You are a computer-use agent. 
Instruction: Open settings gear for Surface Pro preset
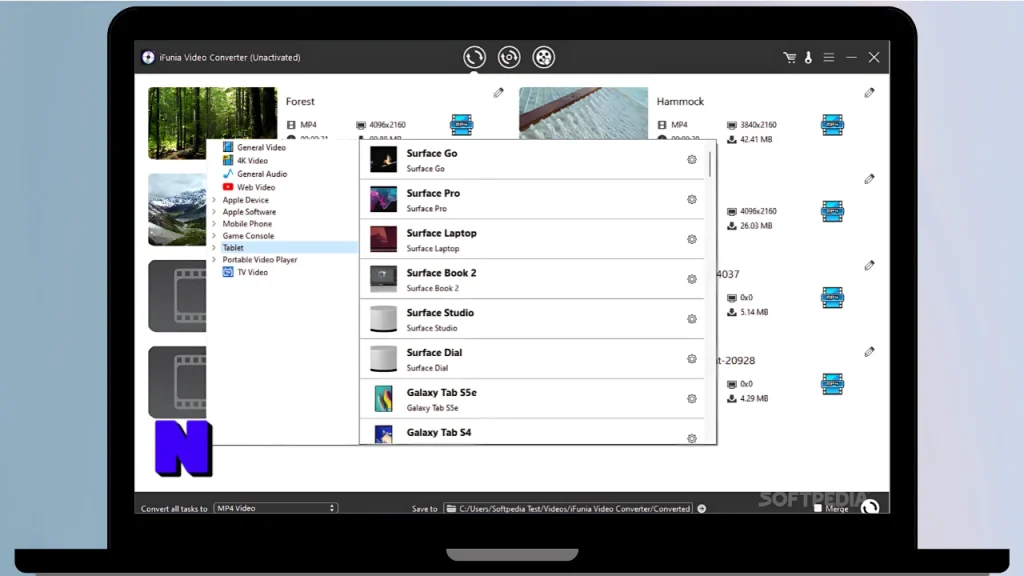click(x=692, y=199)
